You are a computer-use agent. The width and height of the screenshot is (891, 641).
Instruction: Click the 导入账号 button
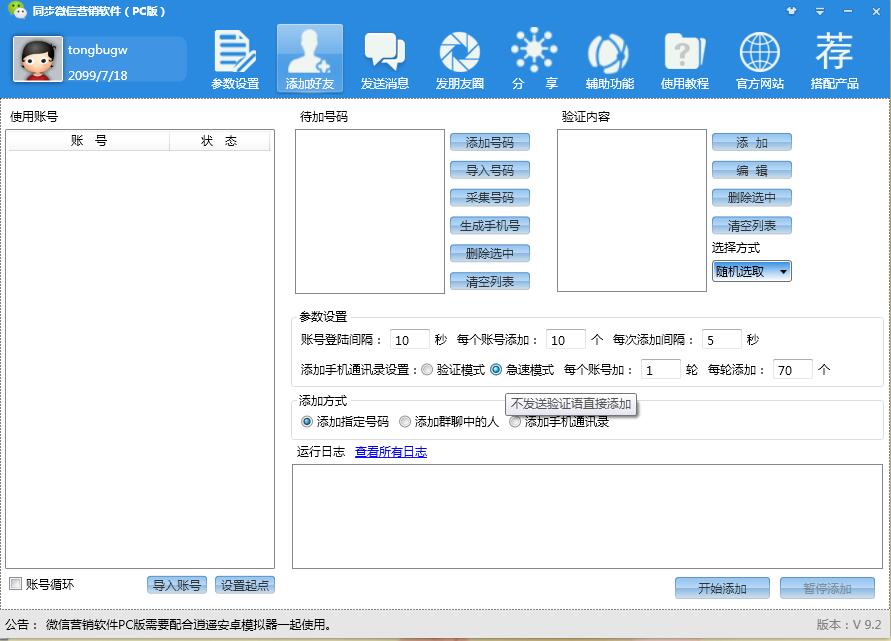(x=177, y=585)
